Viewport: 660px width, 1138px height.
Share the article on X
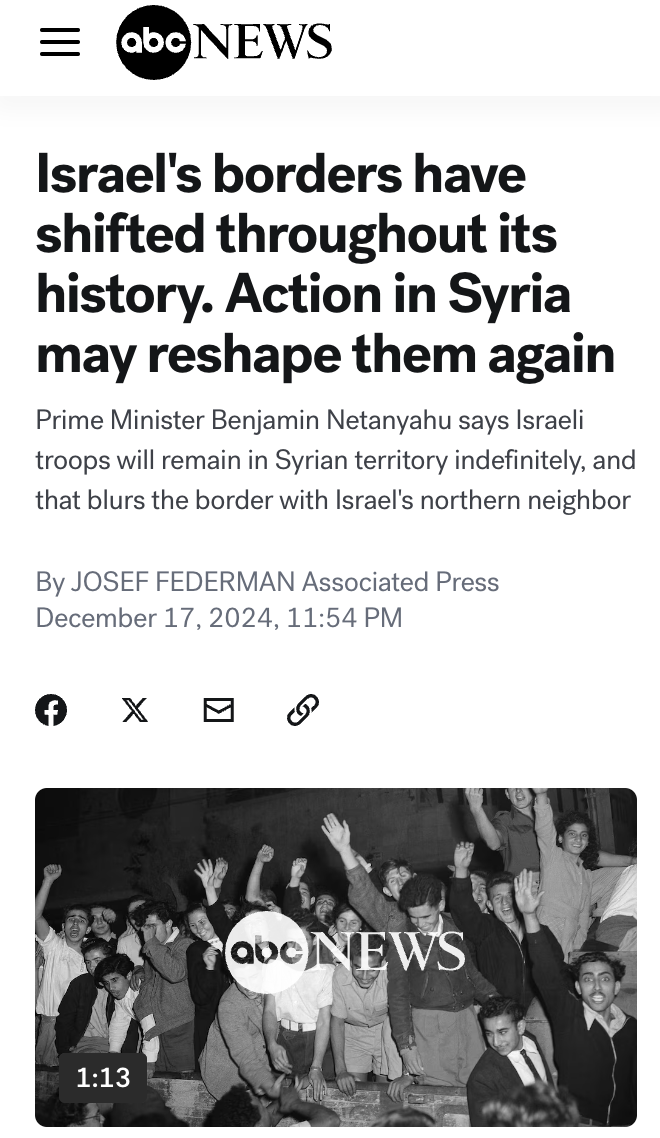pos(135,710)
